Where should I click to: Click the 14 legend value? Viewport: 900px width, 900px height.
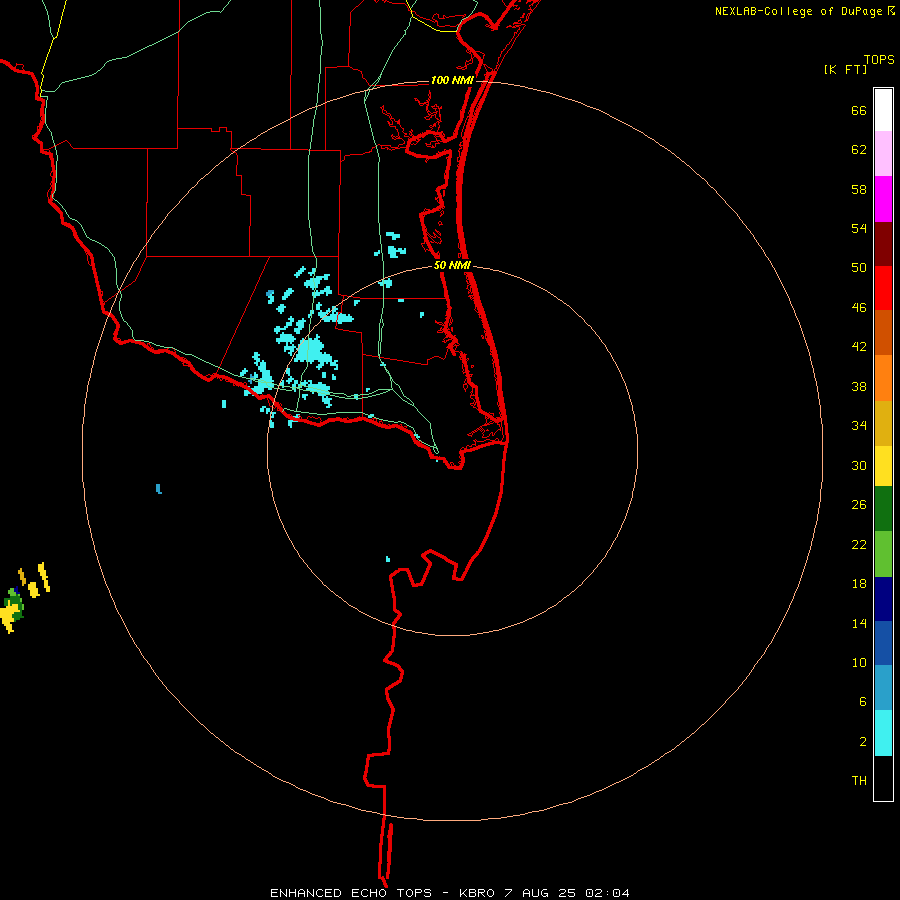pos(859,623)
